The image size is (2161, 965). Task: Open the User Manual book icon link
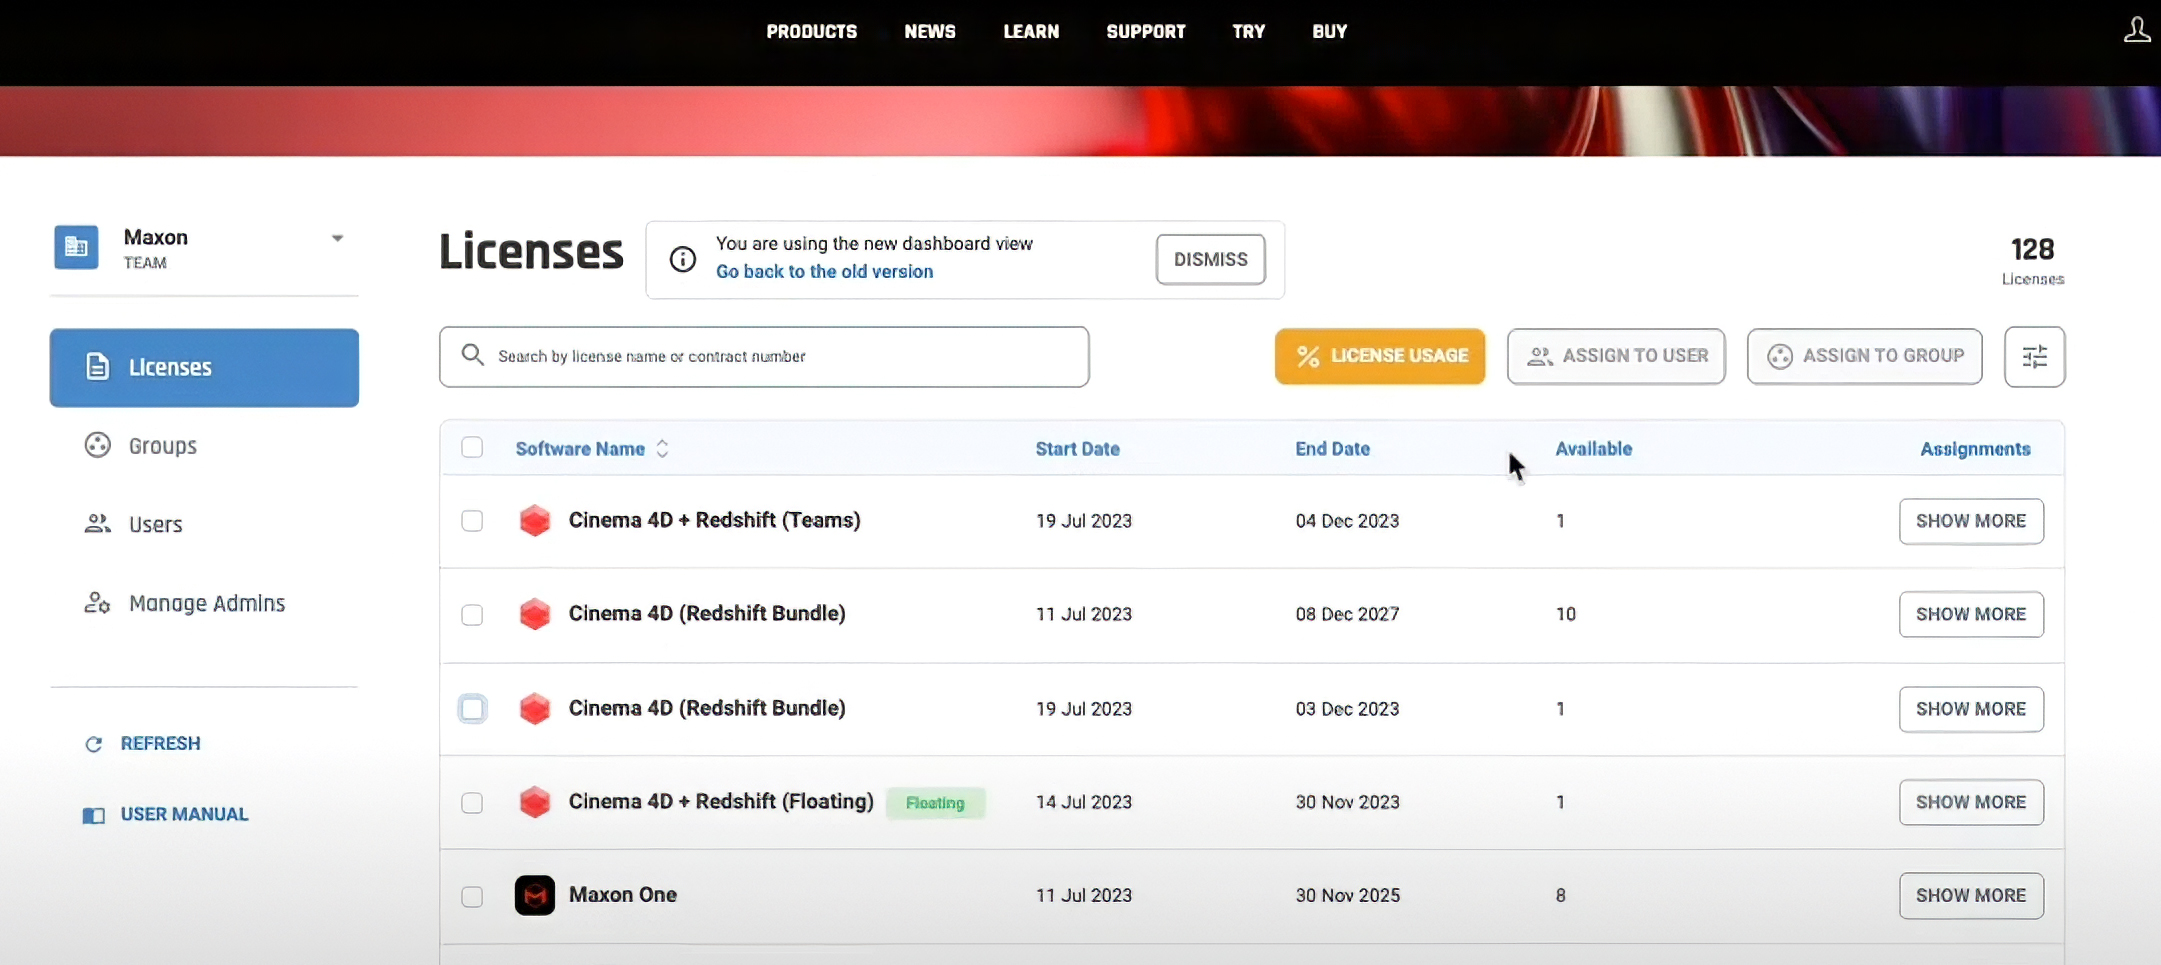tap(94, 815)
